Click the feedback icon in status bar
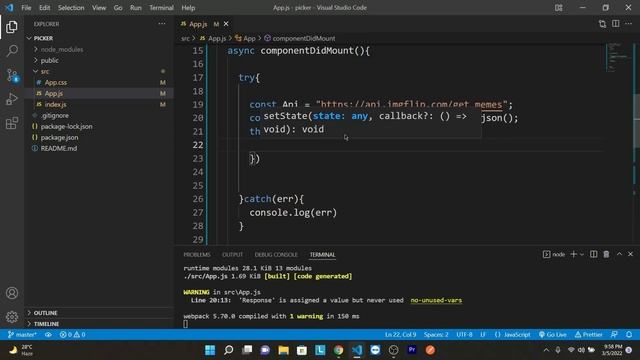 click(614, 335)
